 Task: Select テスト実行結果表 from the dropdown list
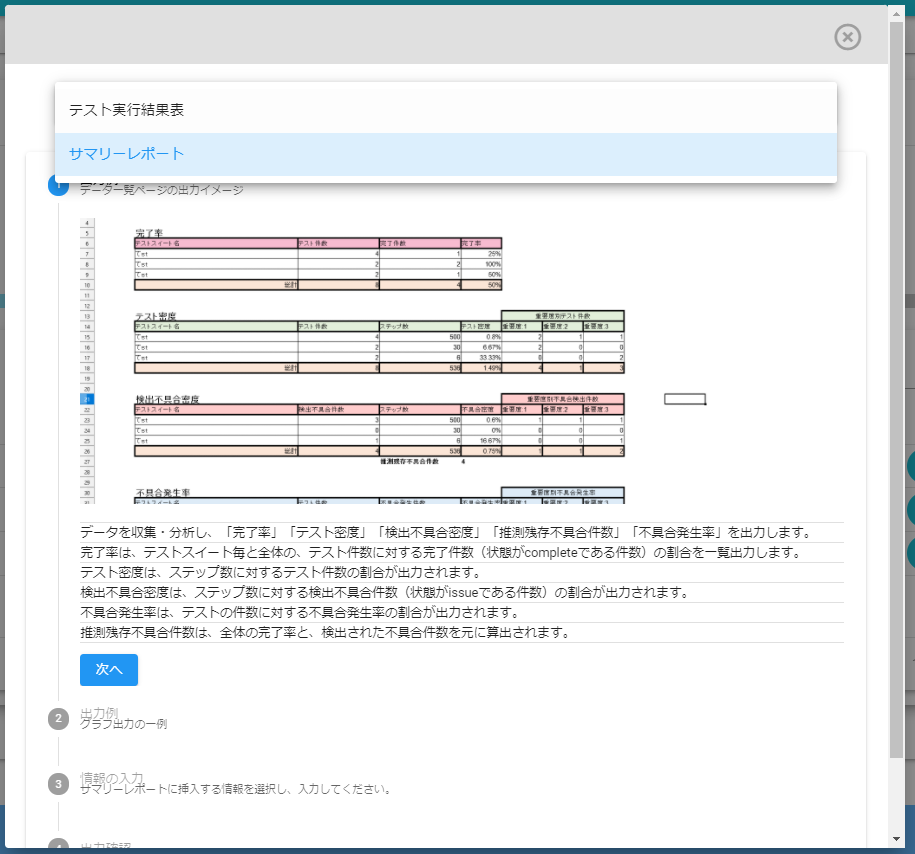(x=446, y=110)
